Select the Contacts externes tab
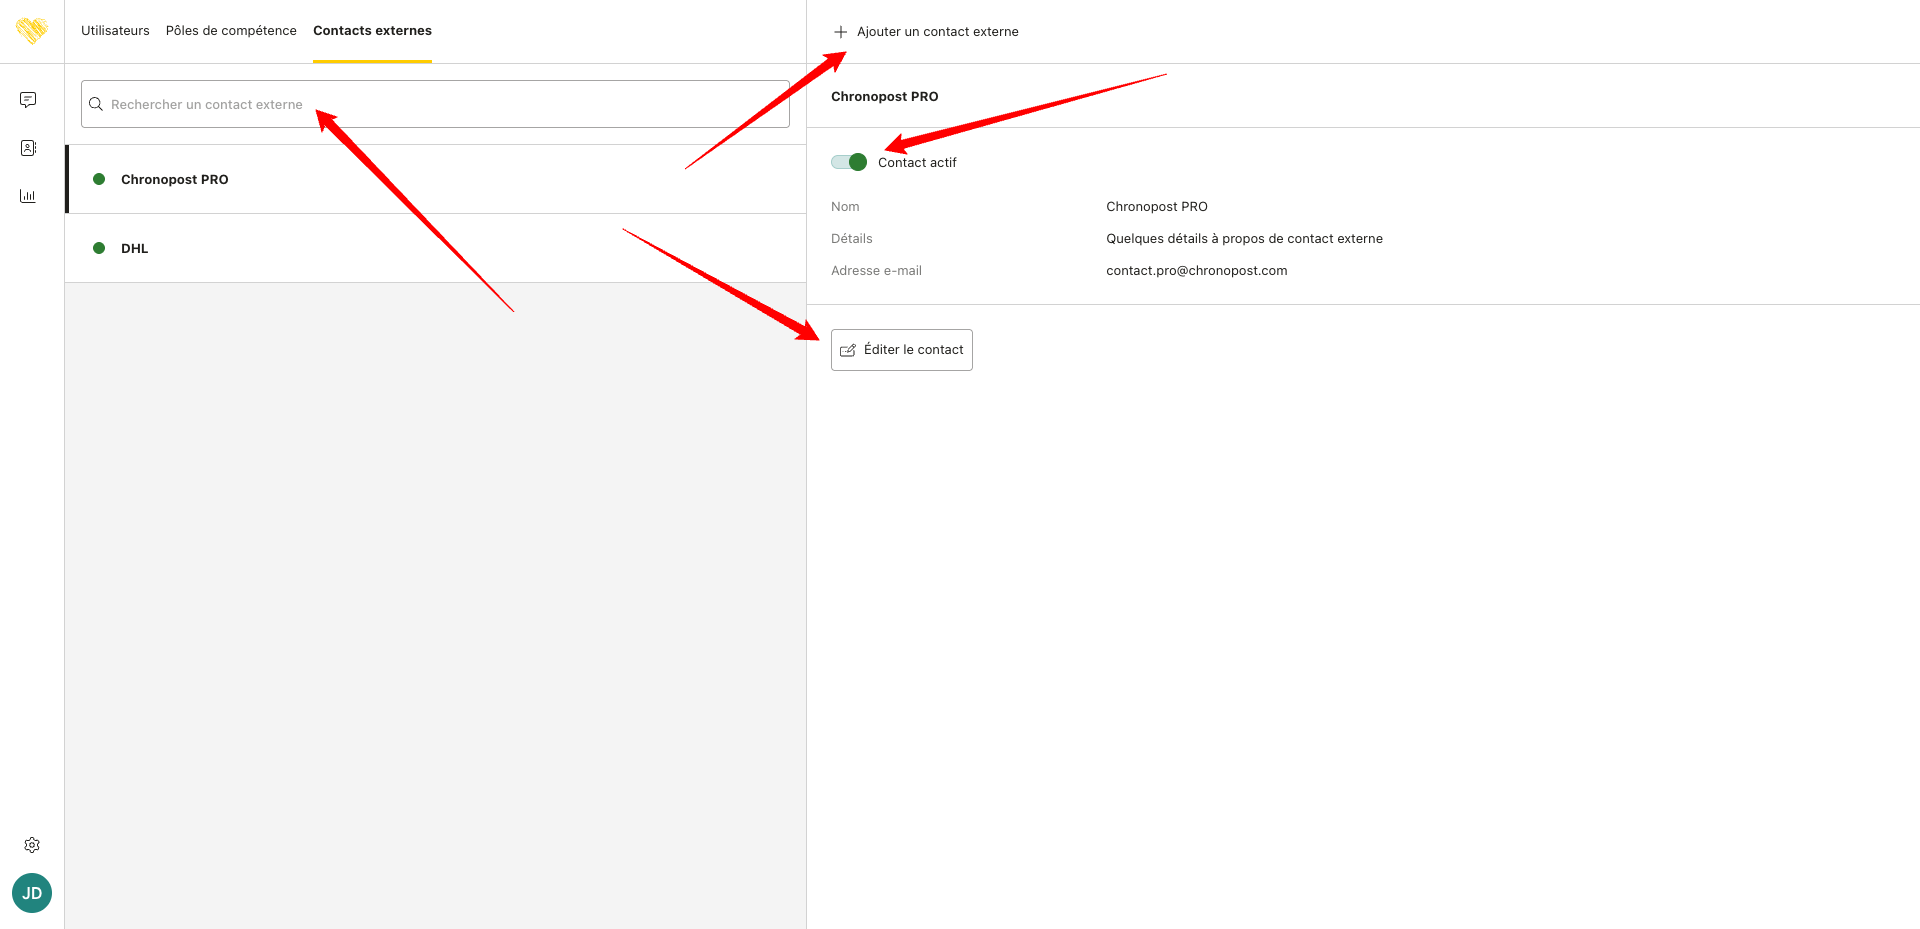 pos(372,31)
